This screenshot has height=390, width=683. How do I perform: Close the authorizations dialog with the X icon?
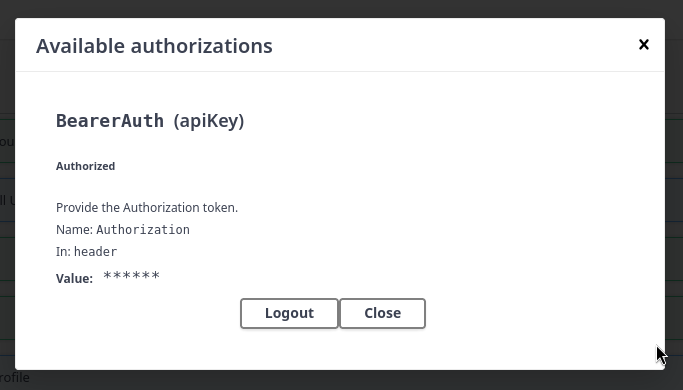pos(643,44)
